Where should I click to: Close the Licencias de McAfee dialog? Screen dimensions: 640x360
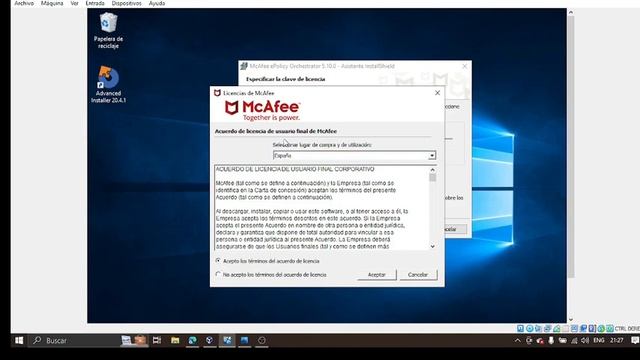(x=437, y=93)
